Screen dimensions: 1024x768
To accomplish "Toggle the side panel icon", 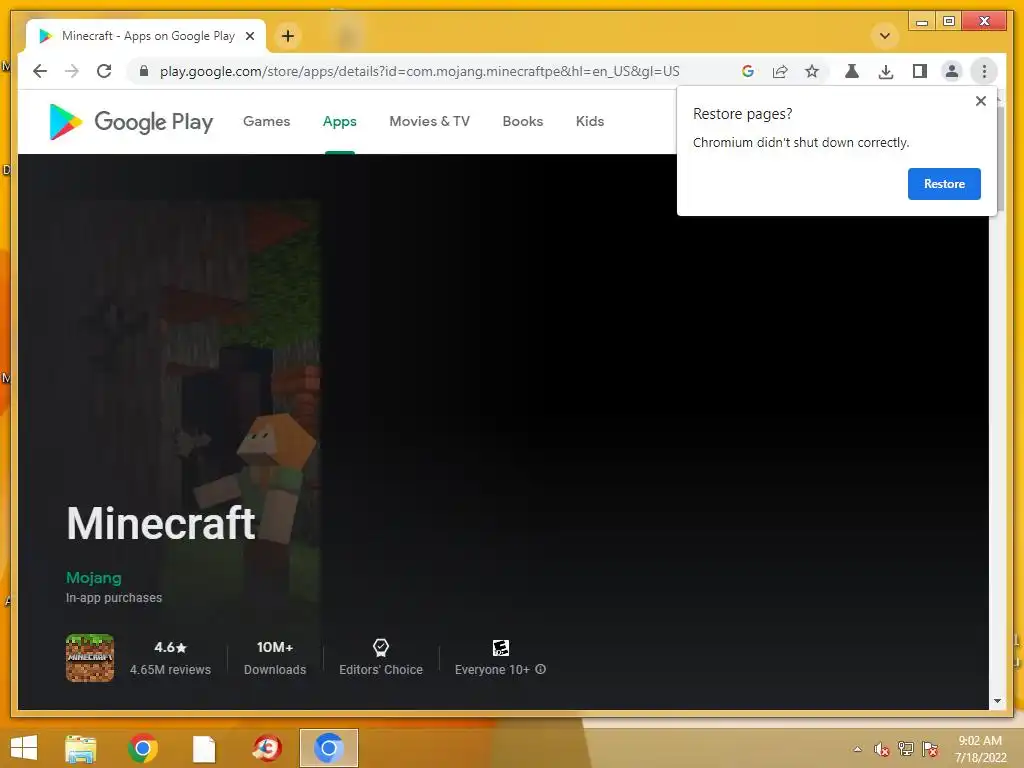I will tap(920, 71).
